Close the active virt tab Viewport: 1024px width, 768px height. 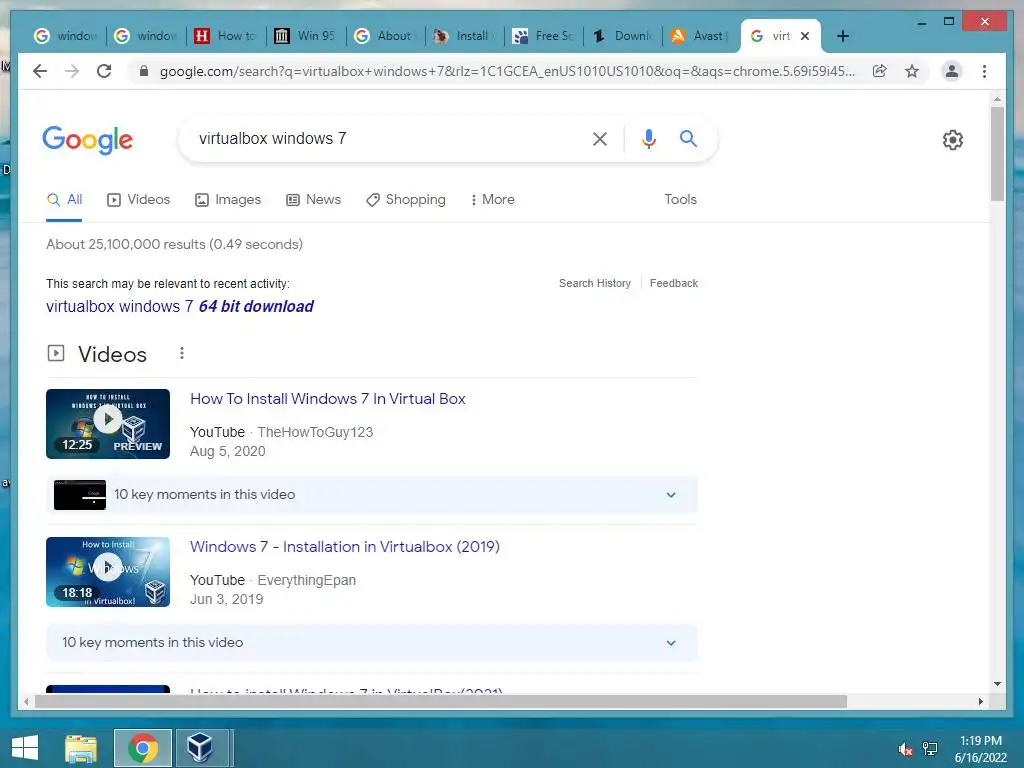click(x=805, y=36)
